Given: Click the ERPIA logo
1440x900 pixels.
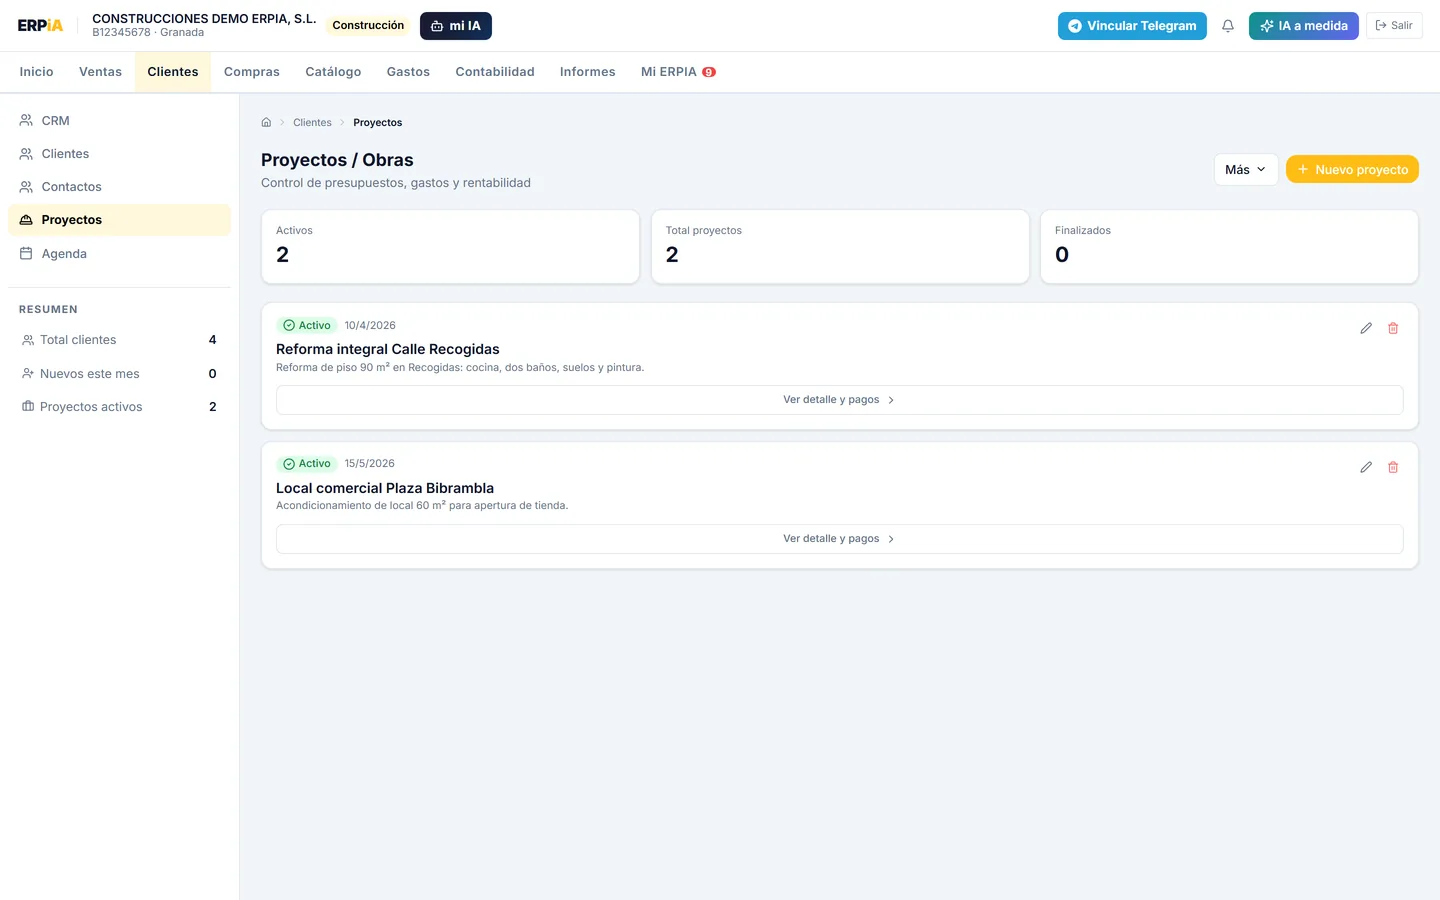Looking at the screenshot, I should pyautogui.click(x=40, y=26).
